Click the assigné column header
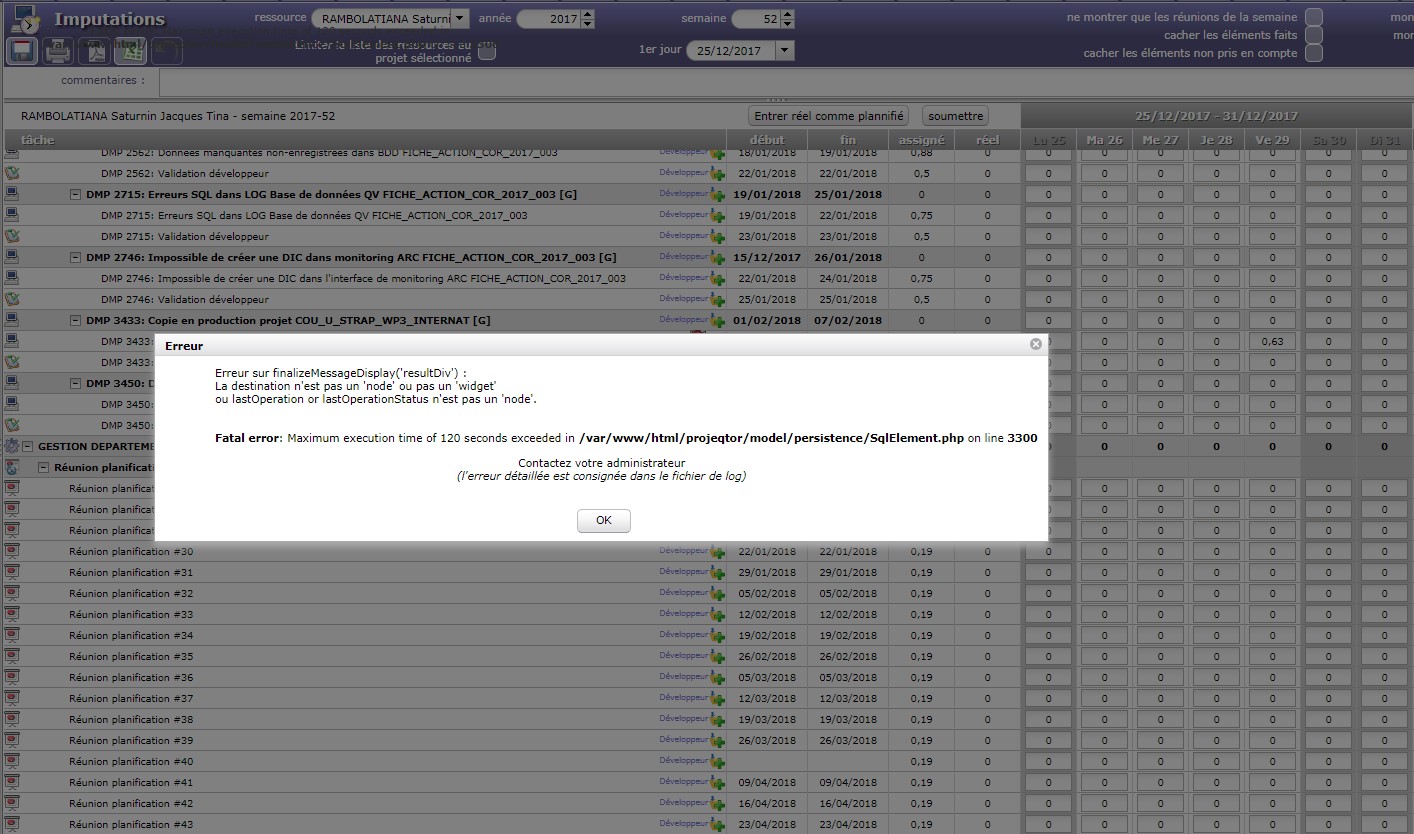Image resolution: width=1414 pixels, height=834 pixels. tap(921, 140)
